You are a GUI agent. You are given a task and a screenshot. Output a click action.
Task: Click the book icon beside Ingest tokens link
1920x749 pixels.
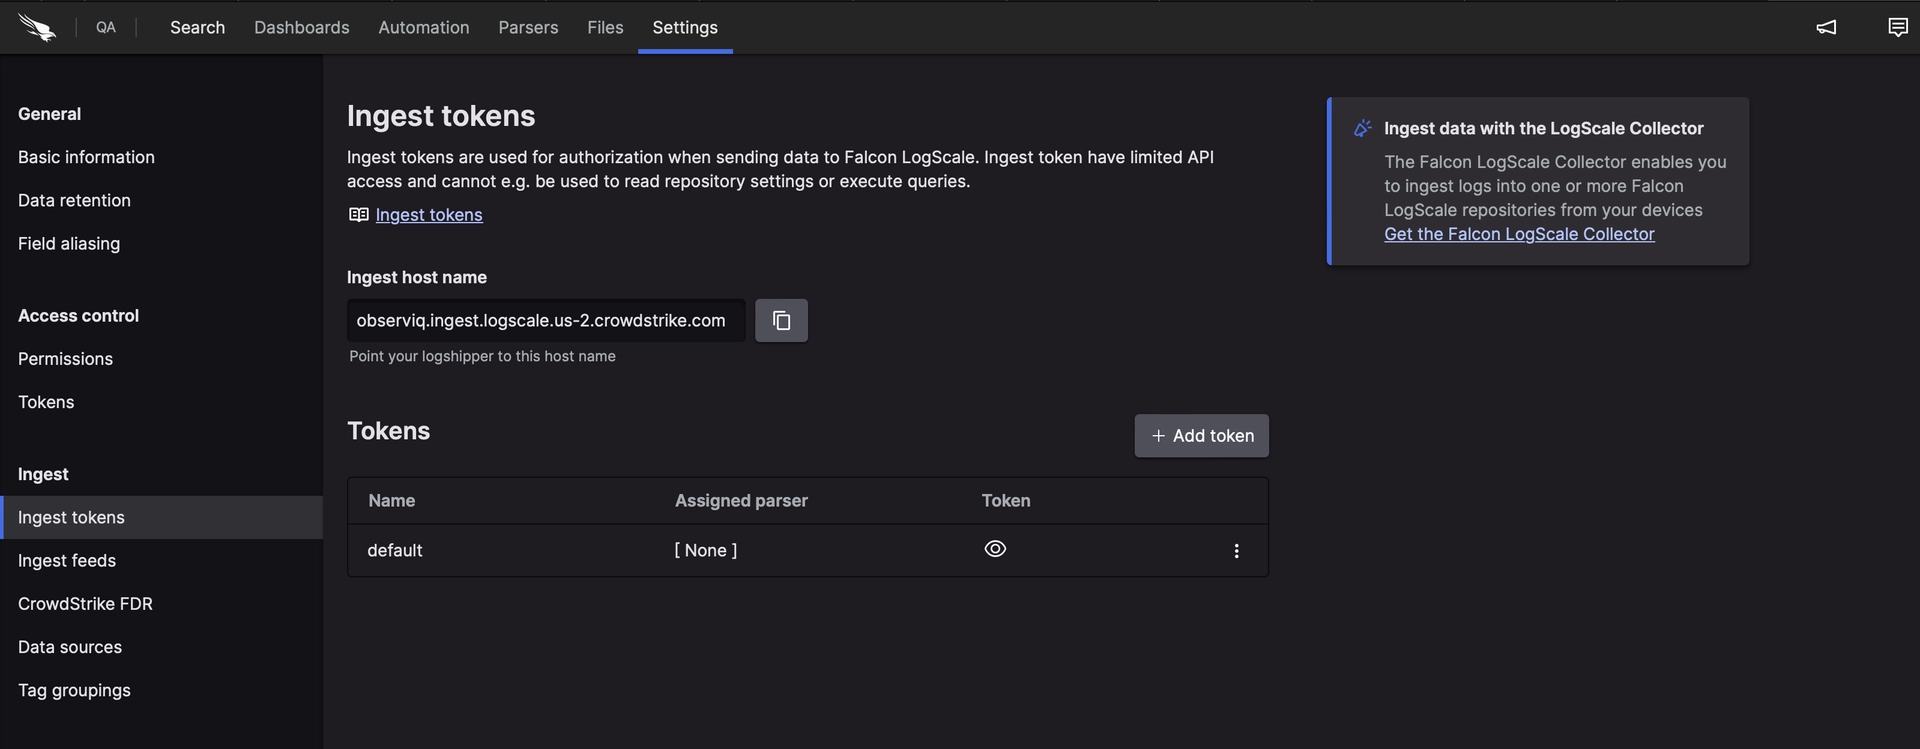click(358, 215)
